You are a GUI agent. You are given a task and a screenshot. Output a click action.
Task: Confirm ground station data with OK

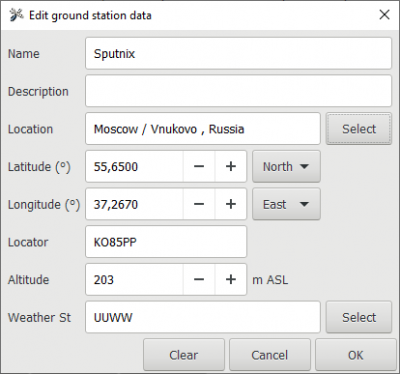click(x=356, y=355)
